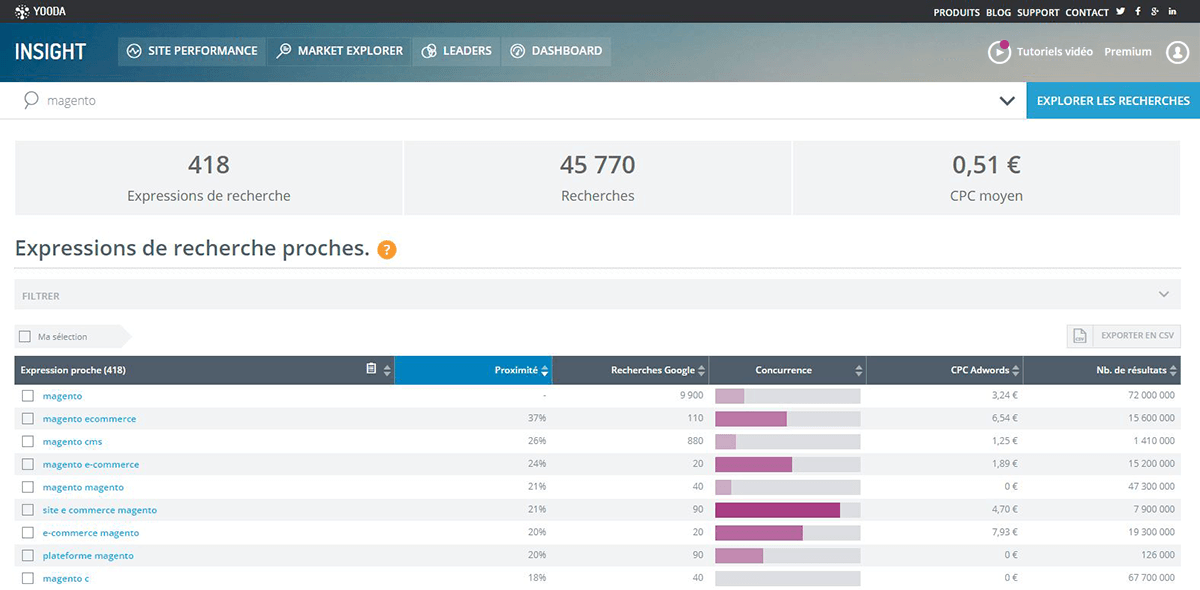The width and height of the screenshot is (1200, 590).
Task: Sort by Expression proche column arrows
Action: (x=387, y=370)
